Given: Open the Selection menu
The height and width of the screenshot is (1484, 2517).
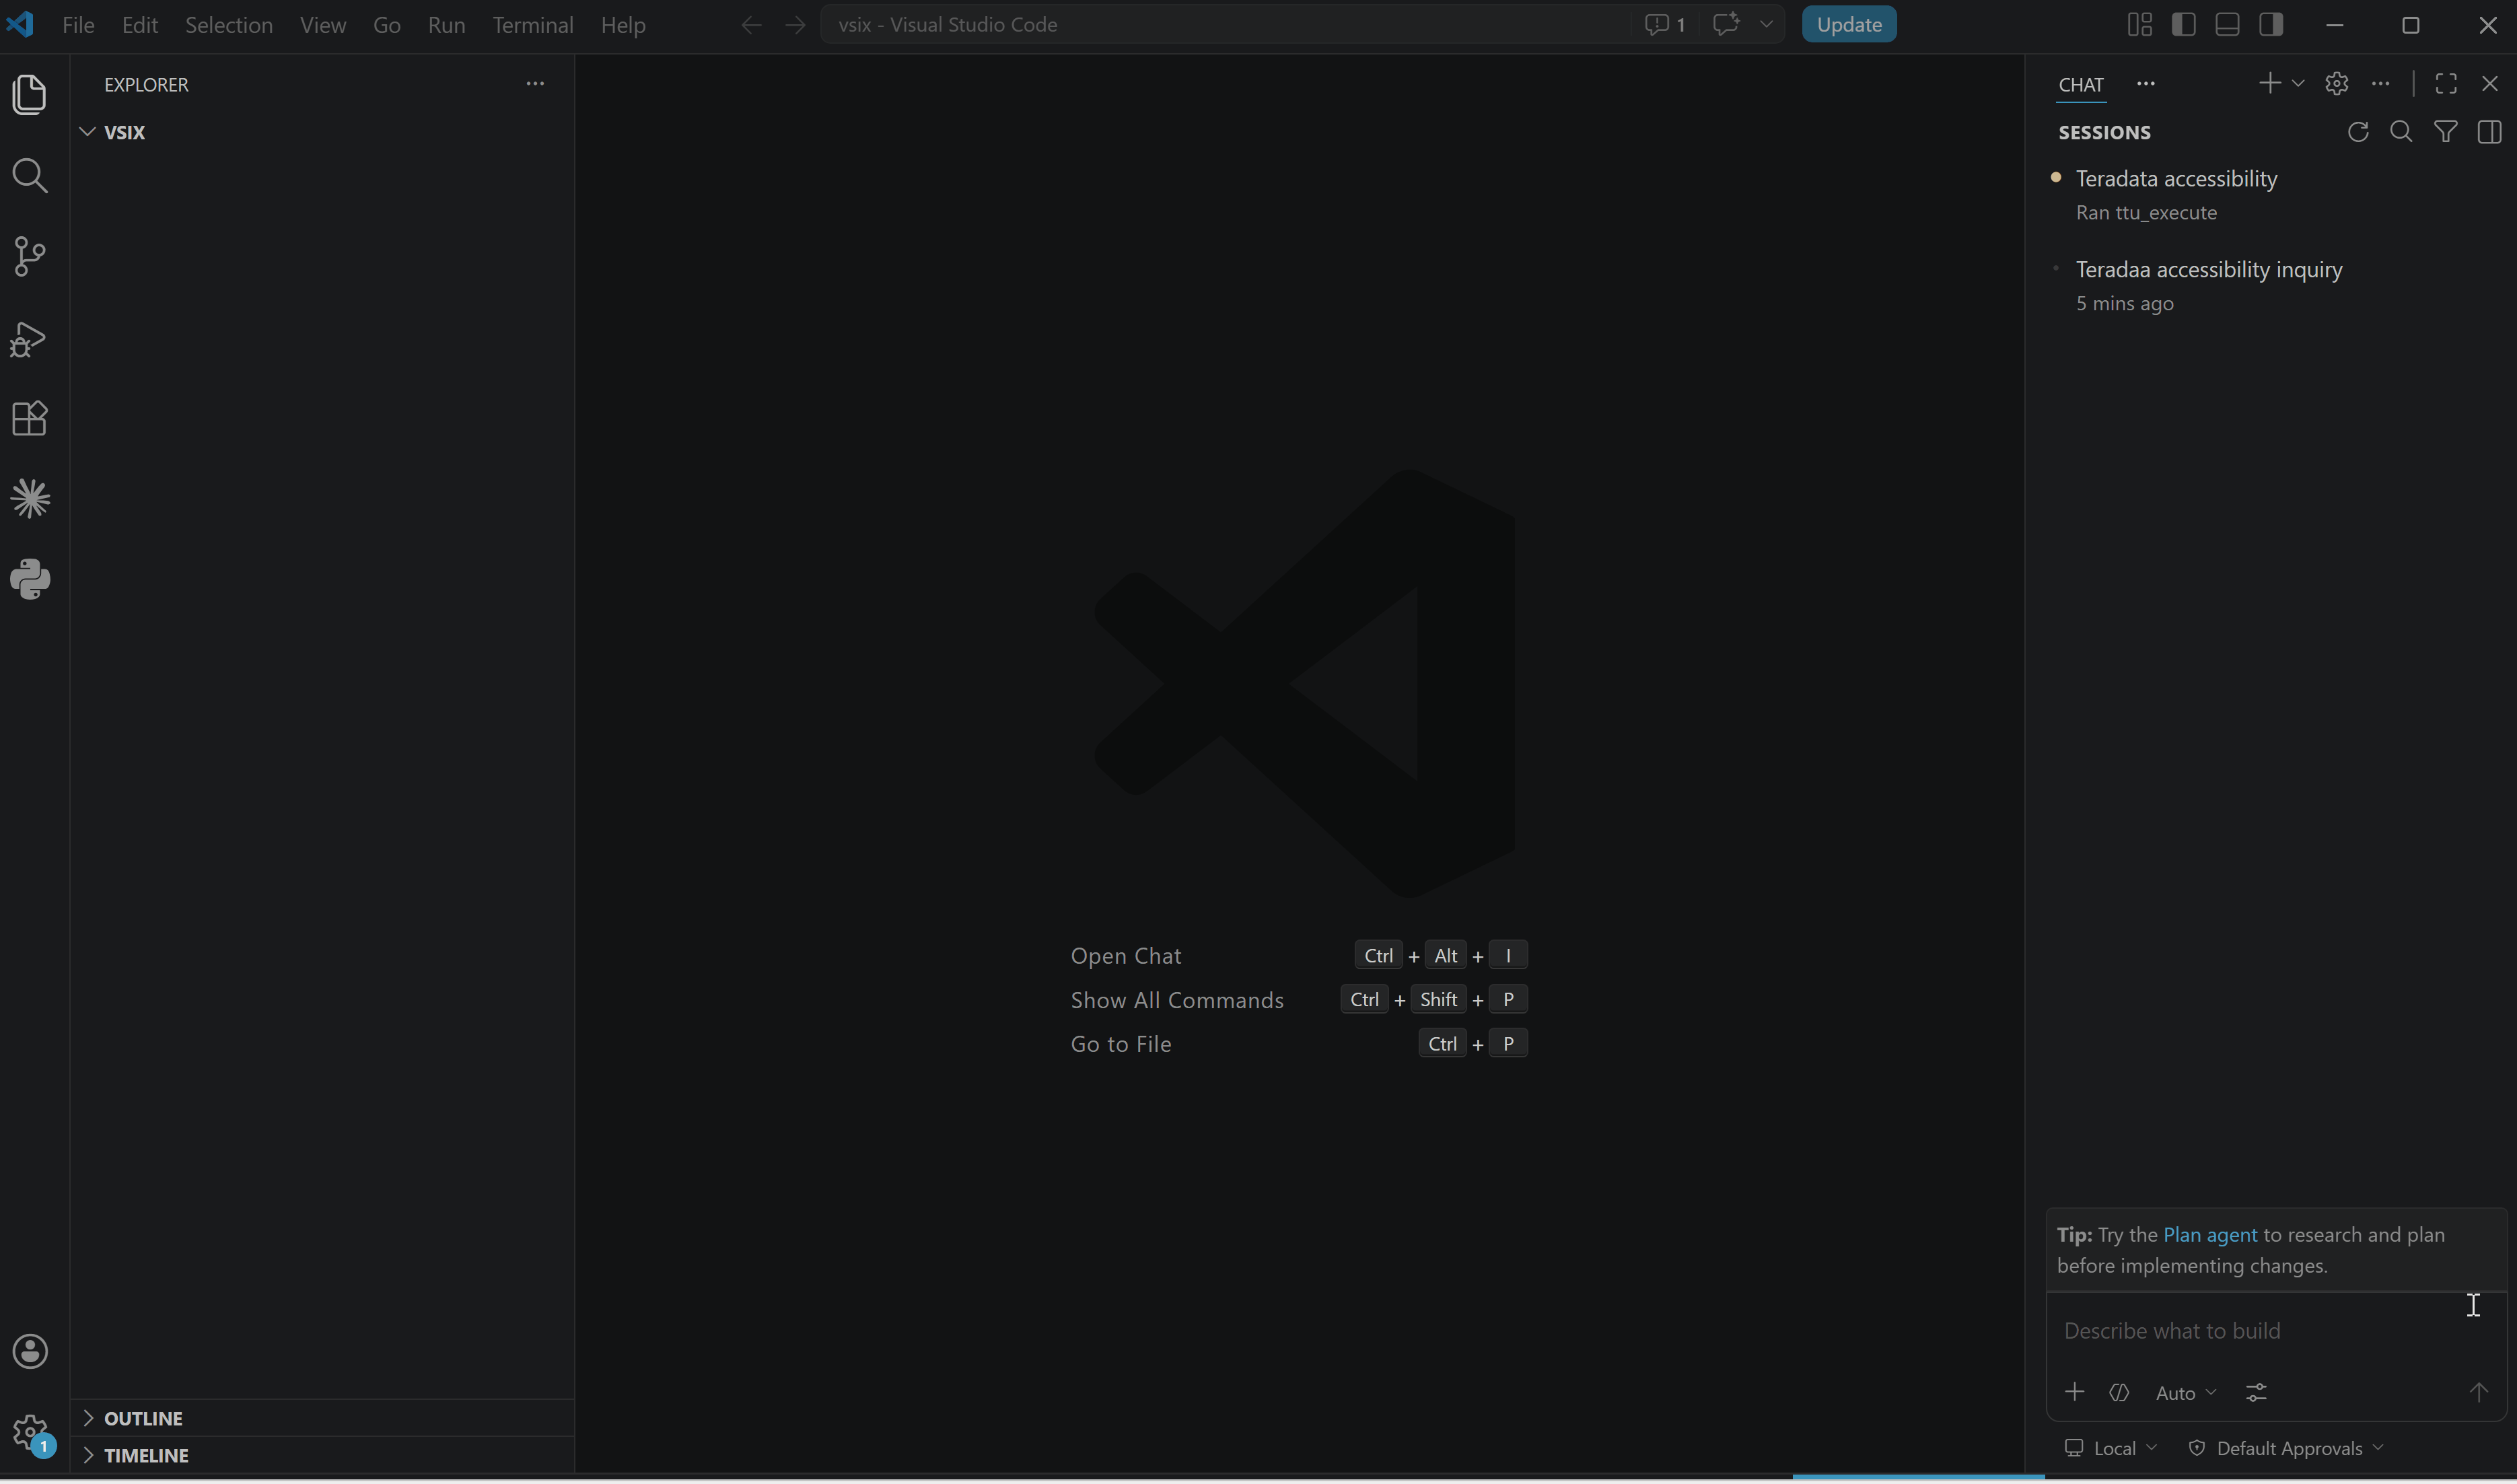Looking at the screenshot, I should [x=228, y=25].
